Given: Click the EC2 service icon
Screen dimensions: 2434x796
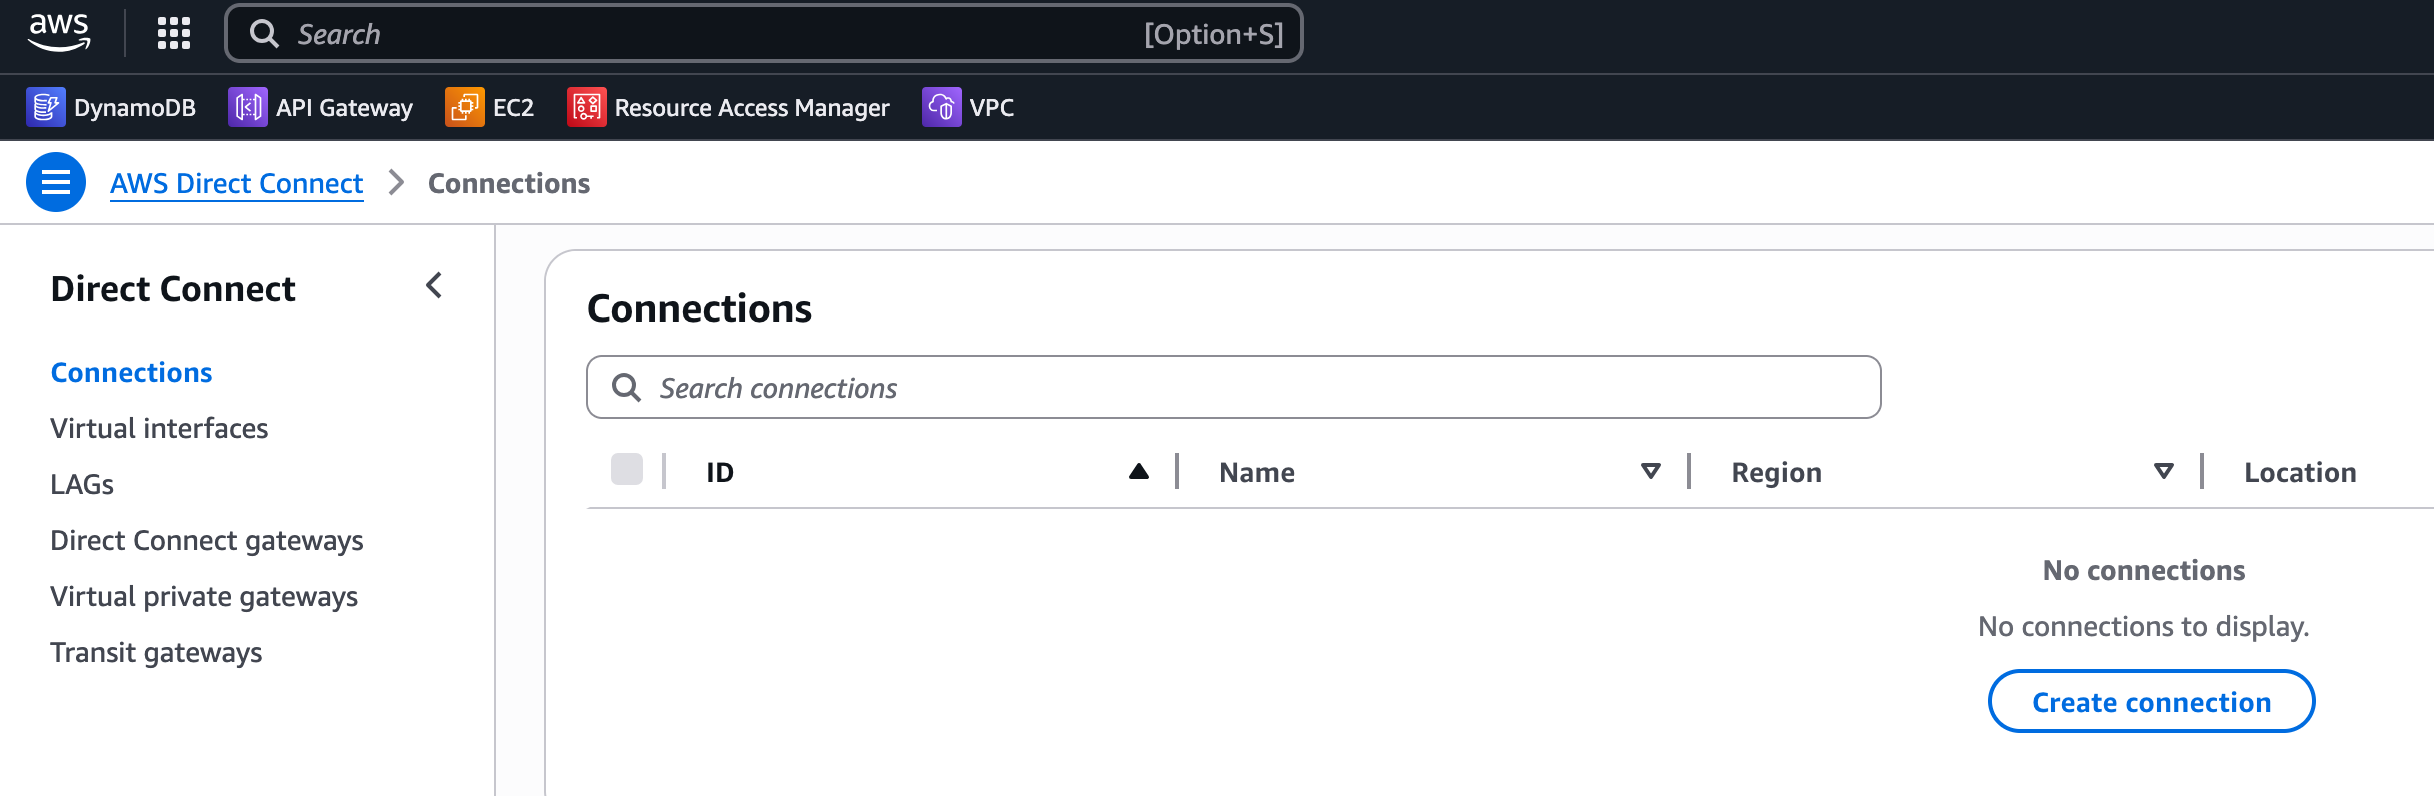Looking at the screenshot, I should [465, 107].
